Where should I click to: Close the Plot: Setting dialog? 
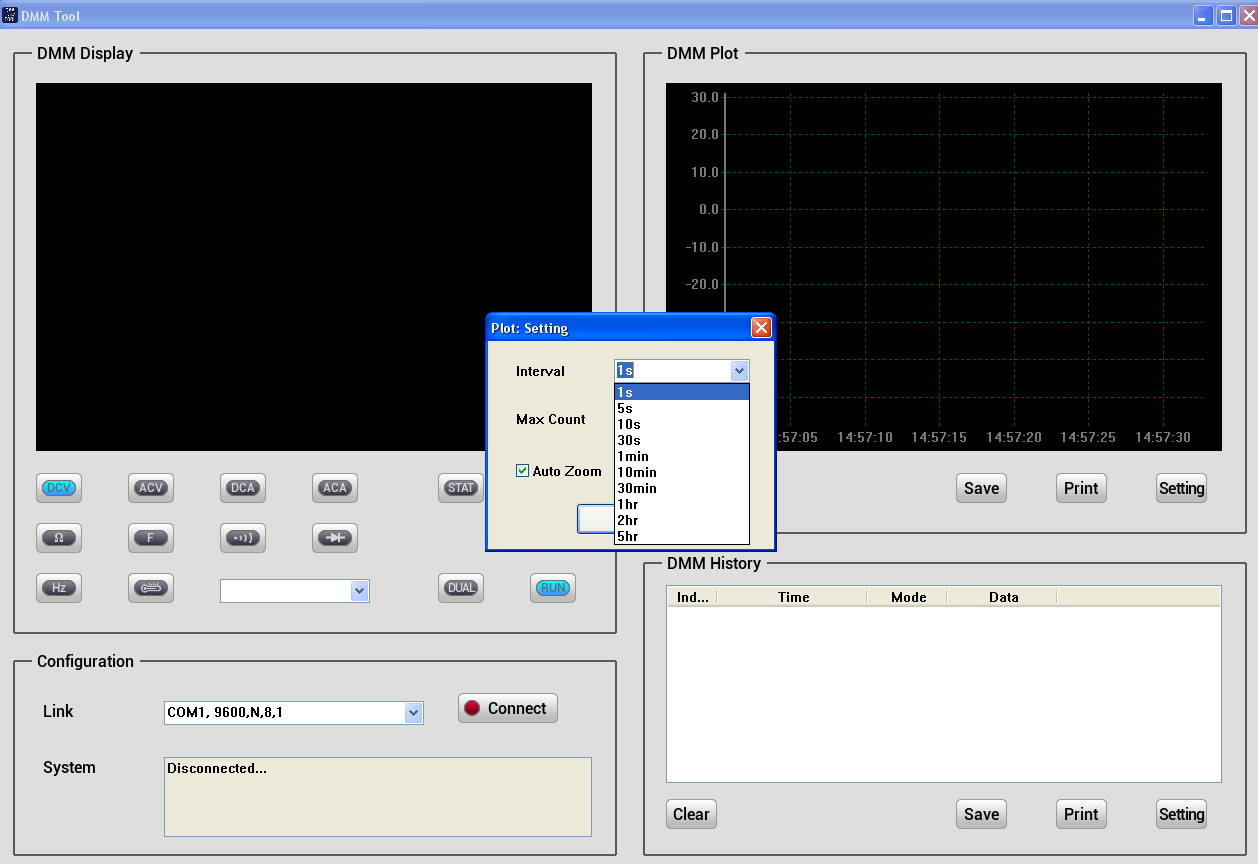[x=761, y=327]
